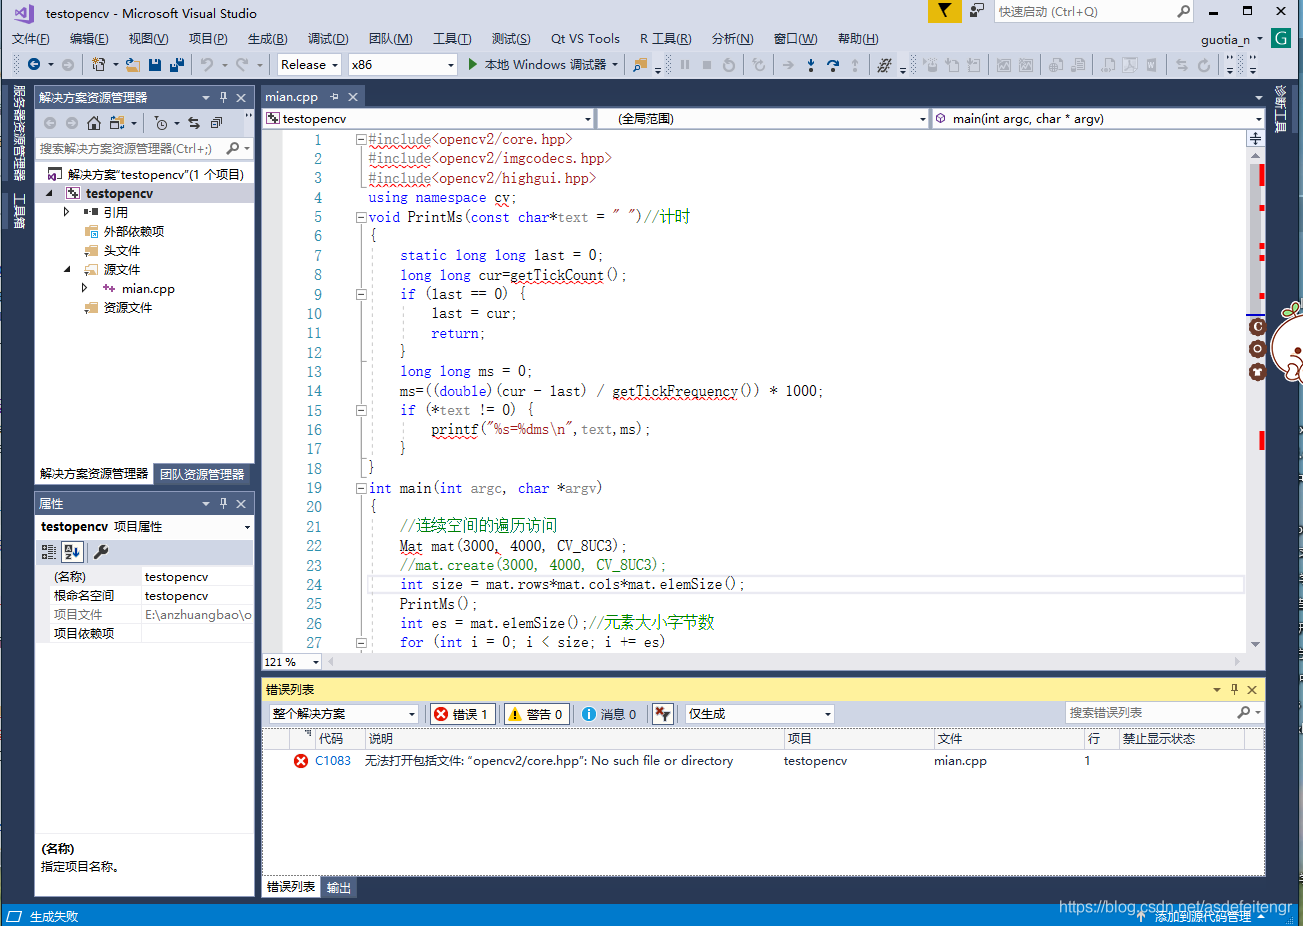This screenshot has height=926, width=1303.
Task: Toggle the Warnings 0 filter button
Action: point(538,714)
